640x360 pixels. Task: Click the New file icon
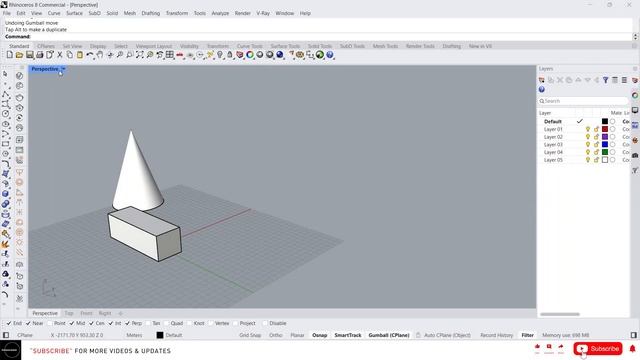[x=9, y=55]
